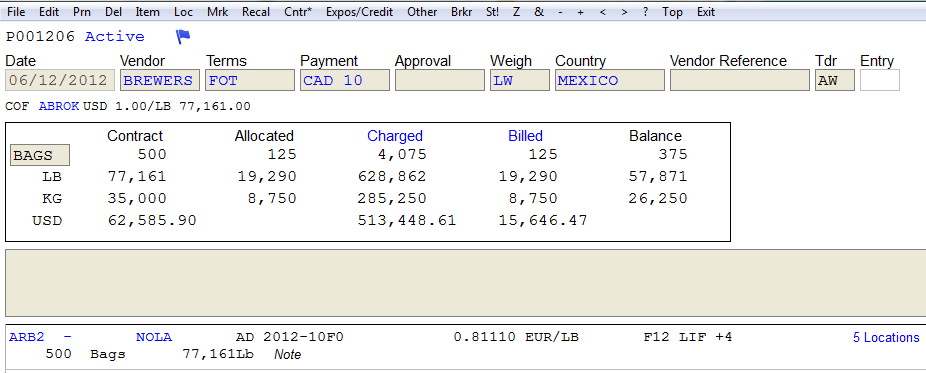Open the Item menu

pyautogui.click(x=147, y=12)
